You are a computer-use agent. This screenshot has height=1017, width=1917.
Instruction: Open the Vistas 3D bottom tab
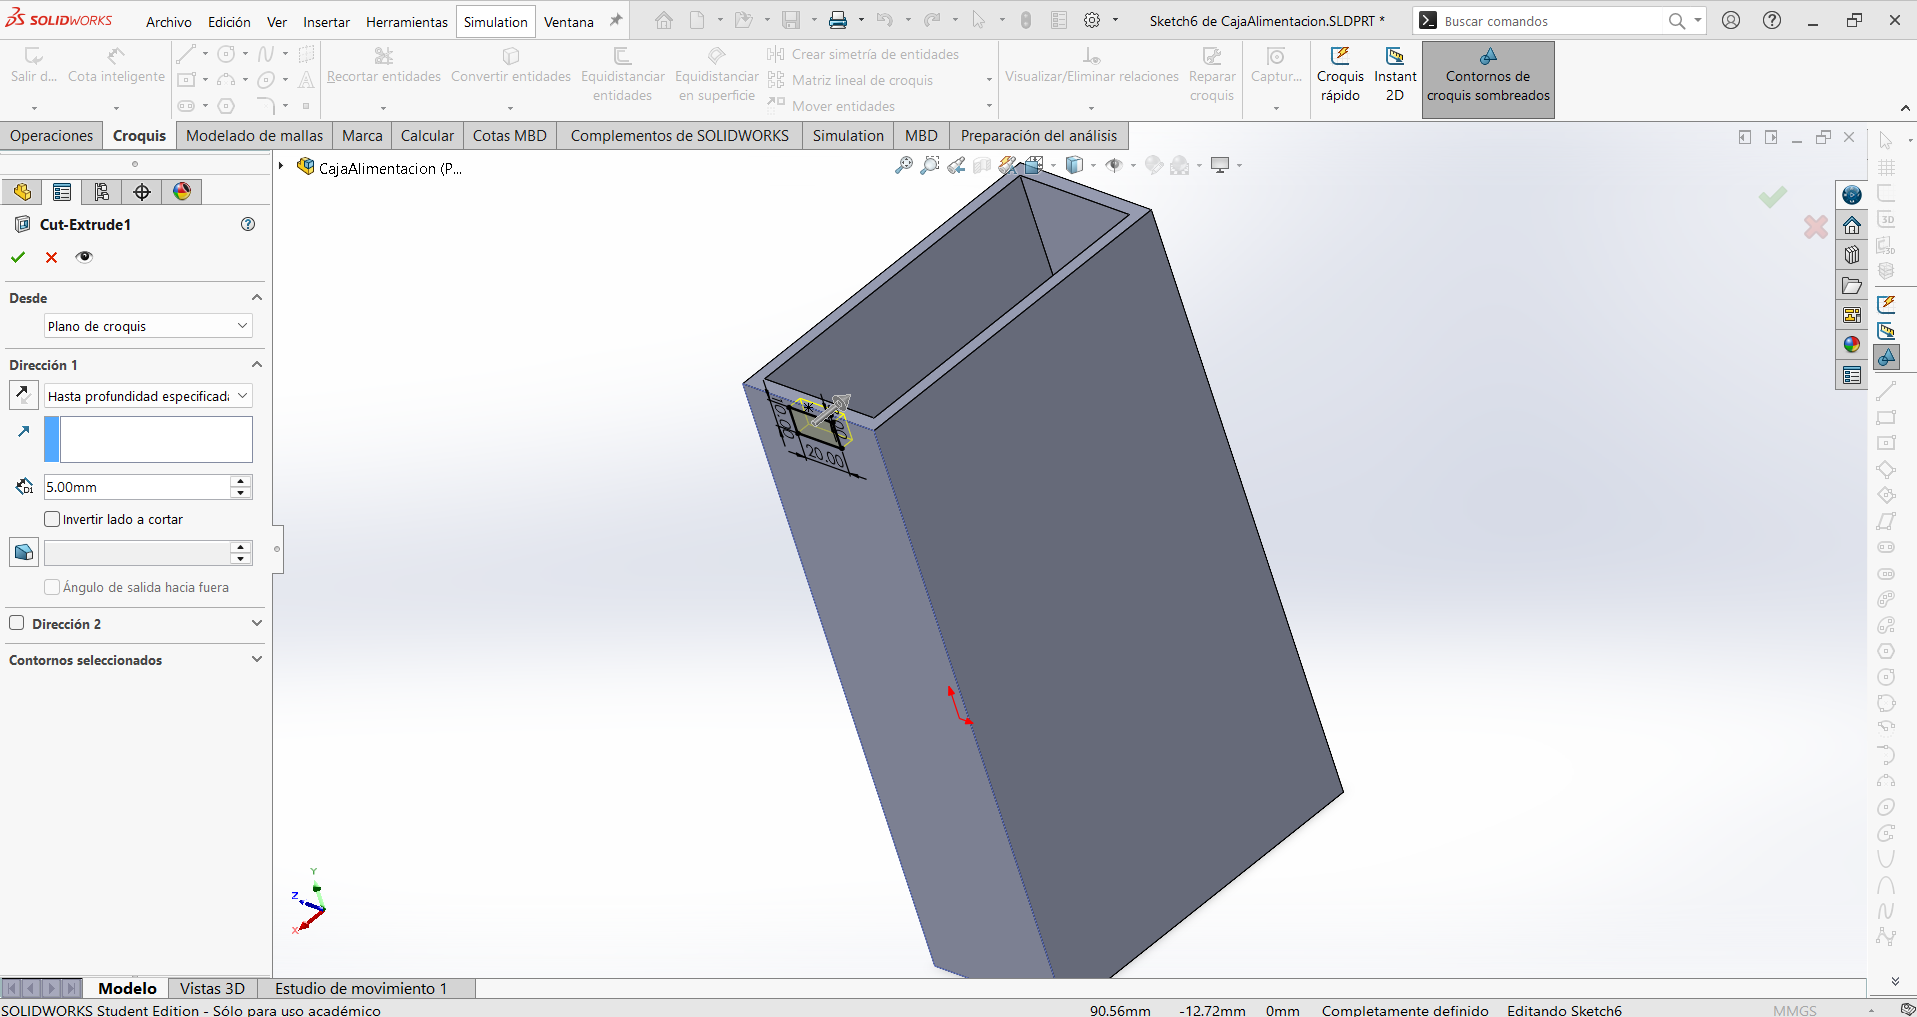(x=212, y=988)
